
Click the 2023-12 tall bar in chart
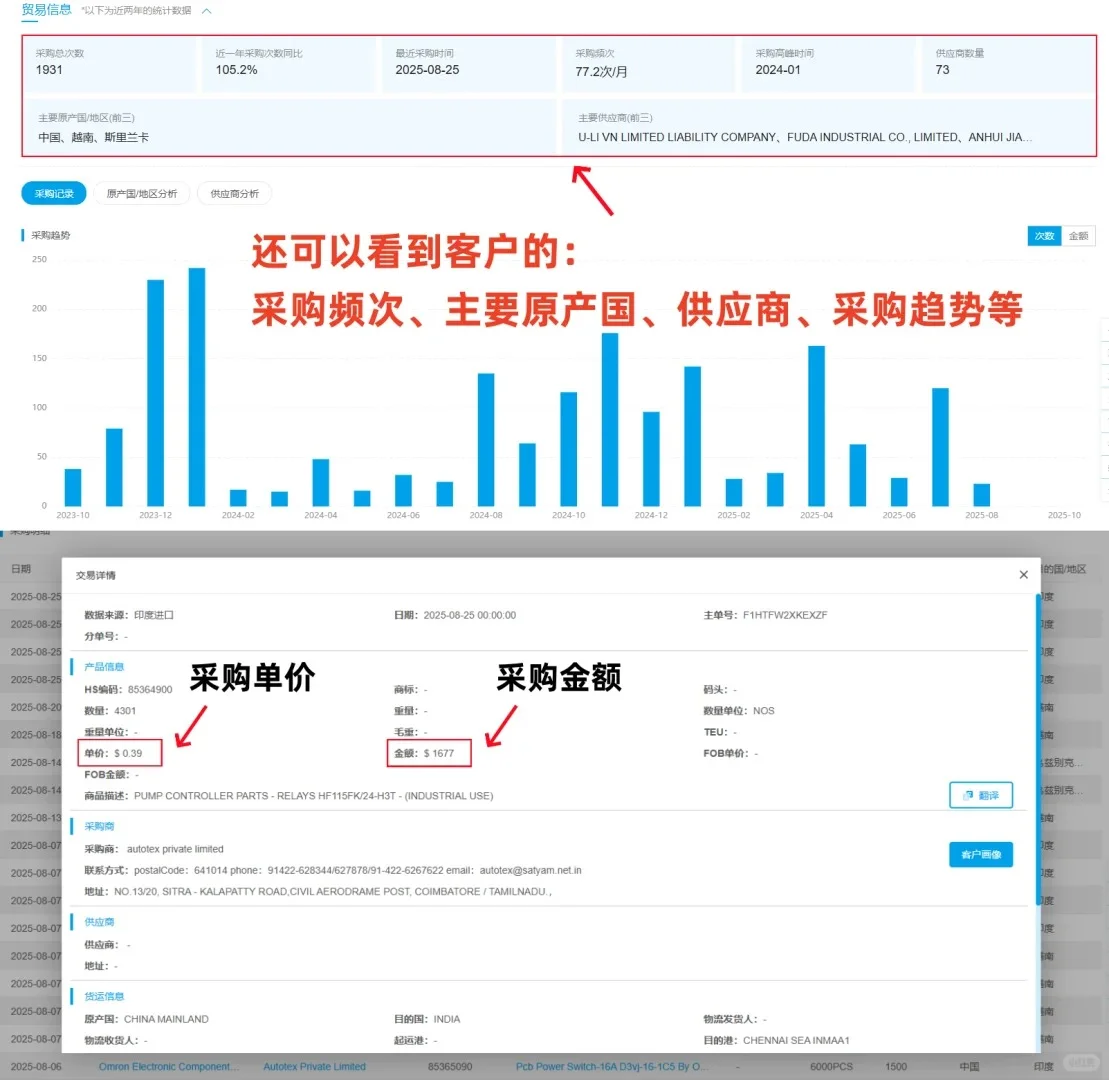[x=156, y=393]
